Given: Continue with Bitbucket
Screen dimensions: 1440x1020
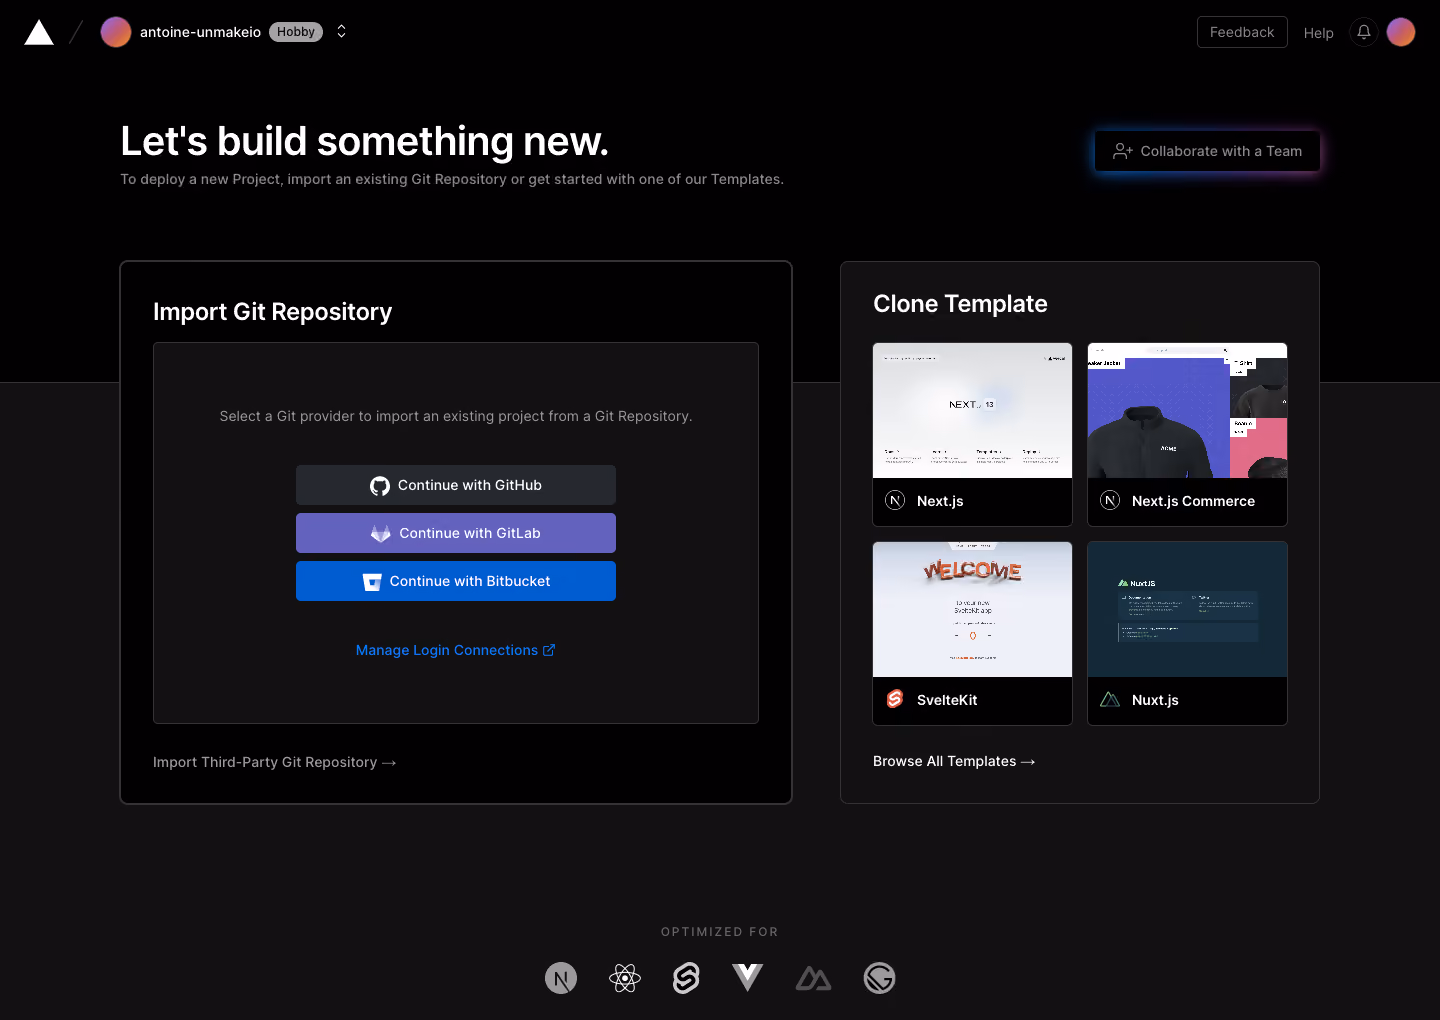Looking at the screenshot, I should coord(456,581).
